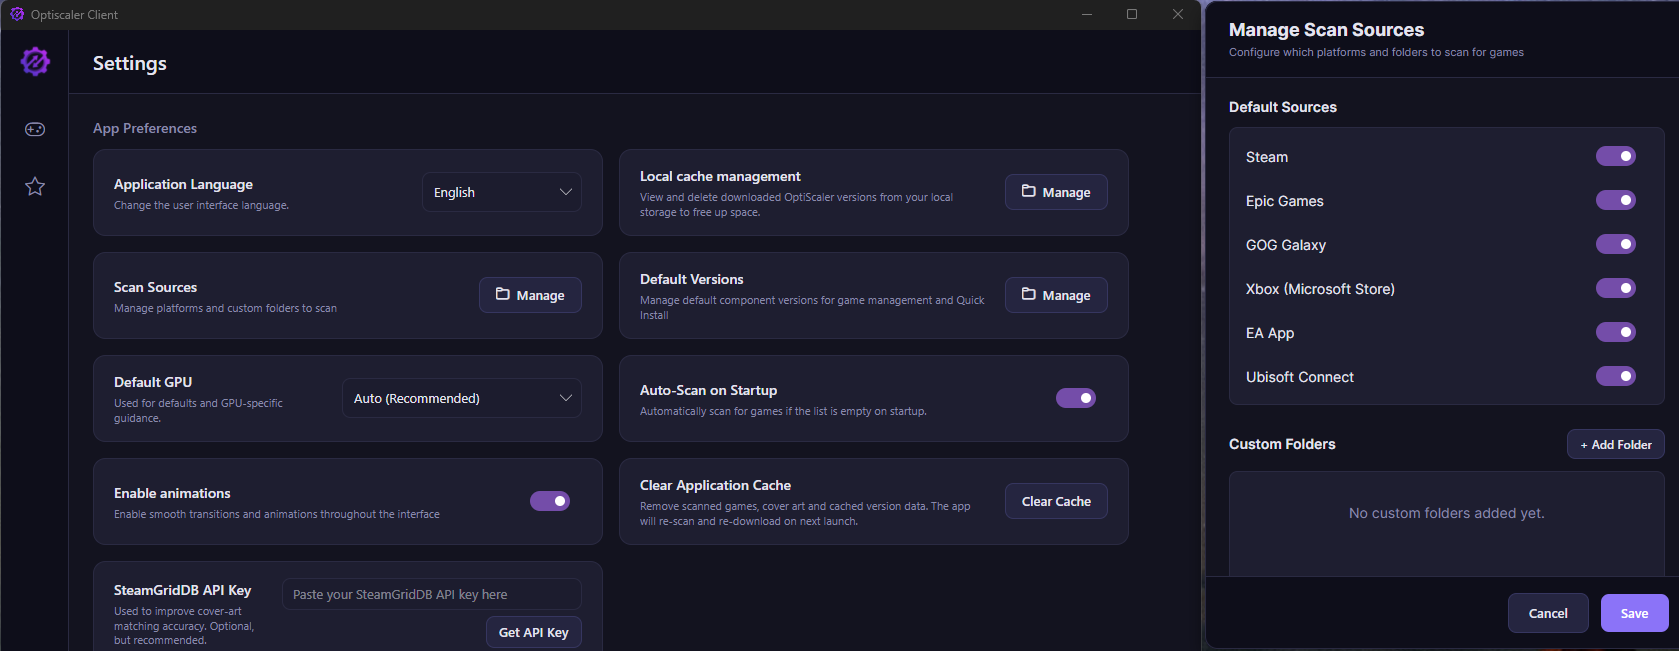Toggle Enable animations switch

tap(550, 501)
